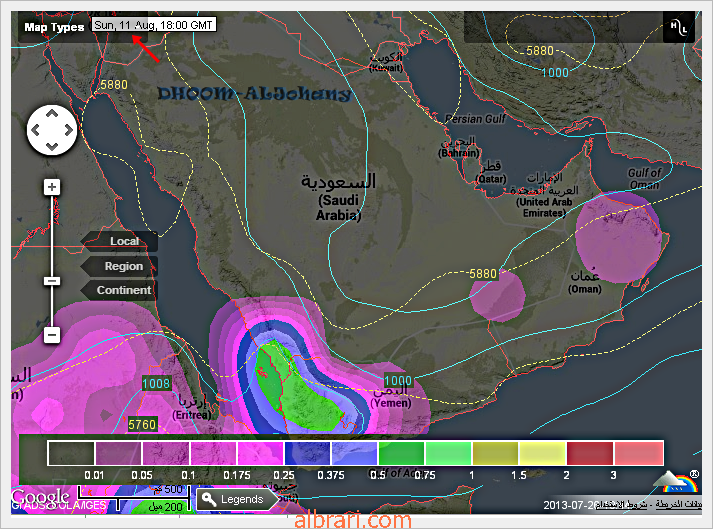Click the 1000 label near Yemen

tap(398, 381)
